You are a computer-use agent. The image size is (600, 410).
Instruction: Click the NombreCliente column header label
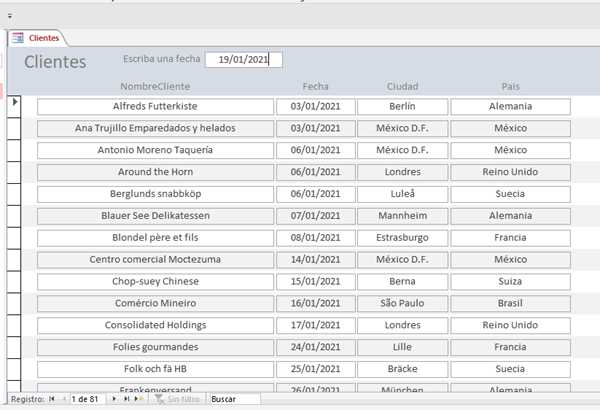point(155,87)
